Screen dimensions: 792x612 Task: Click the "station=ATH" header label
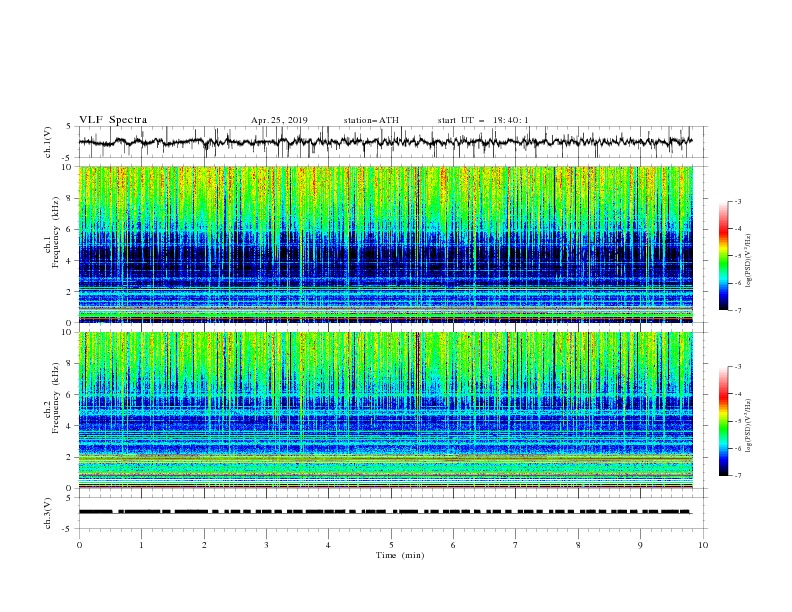[371, 120]
